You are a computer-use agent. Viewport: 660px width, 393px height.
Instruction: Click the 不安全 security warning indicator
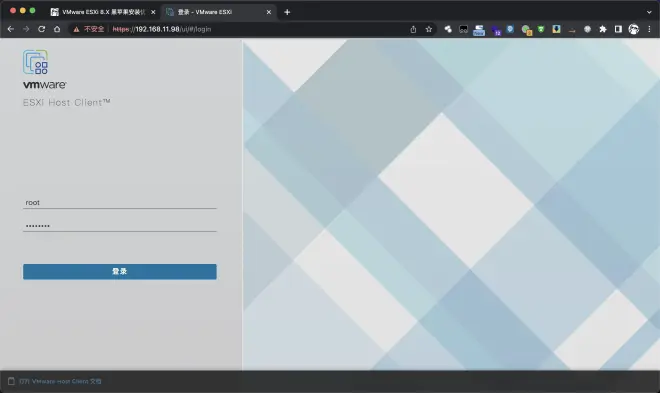(x=89, y=29)
